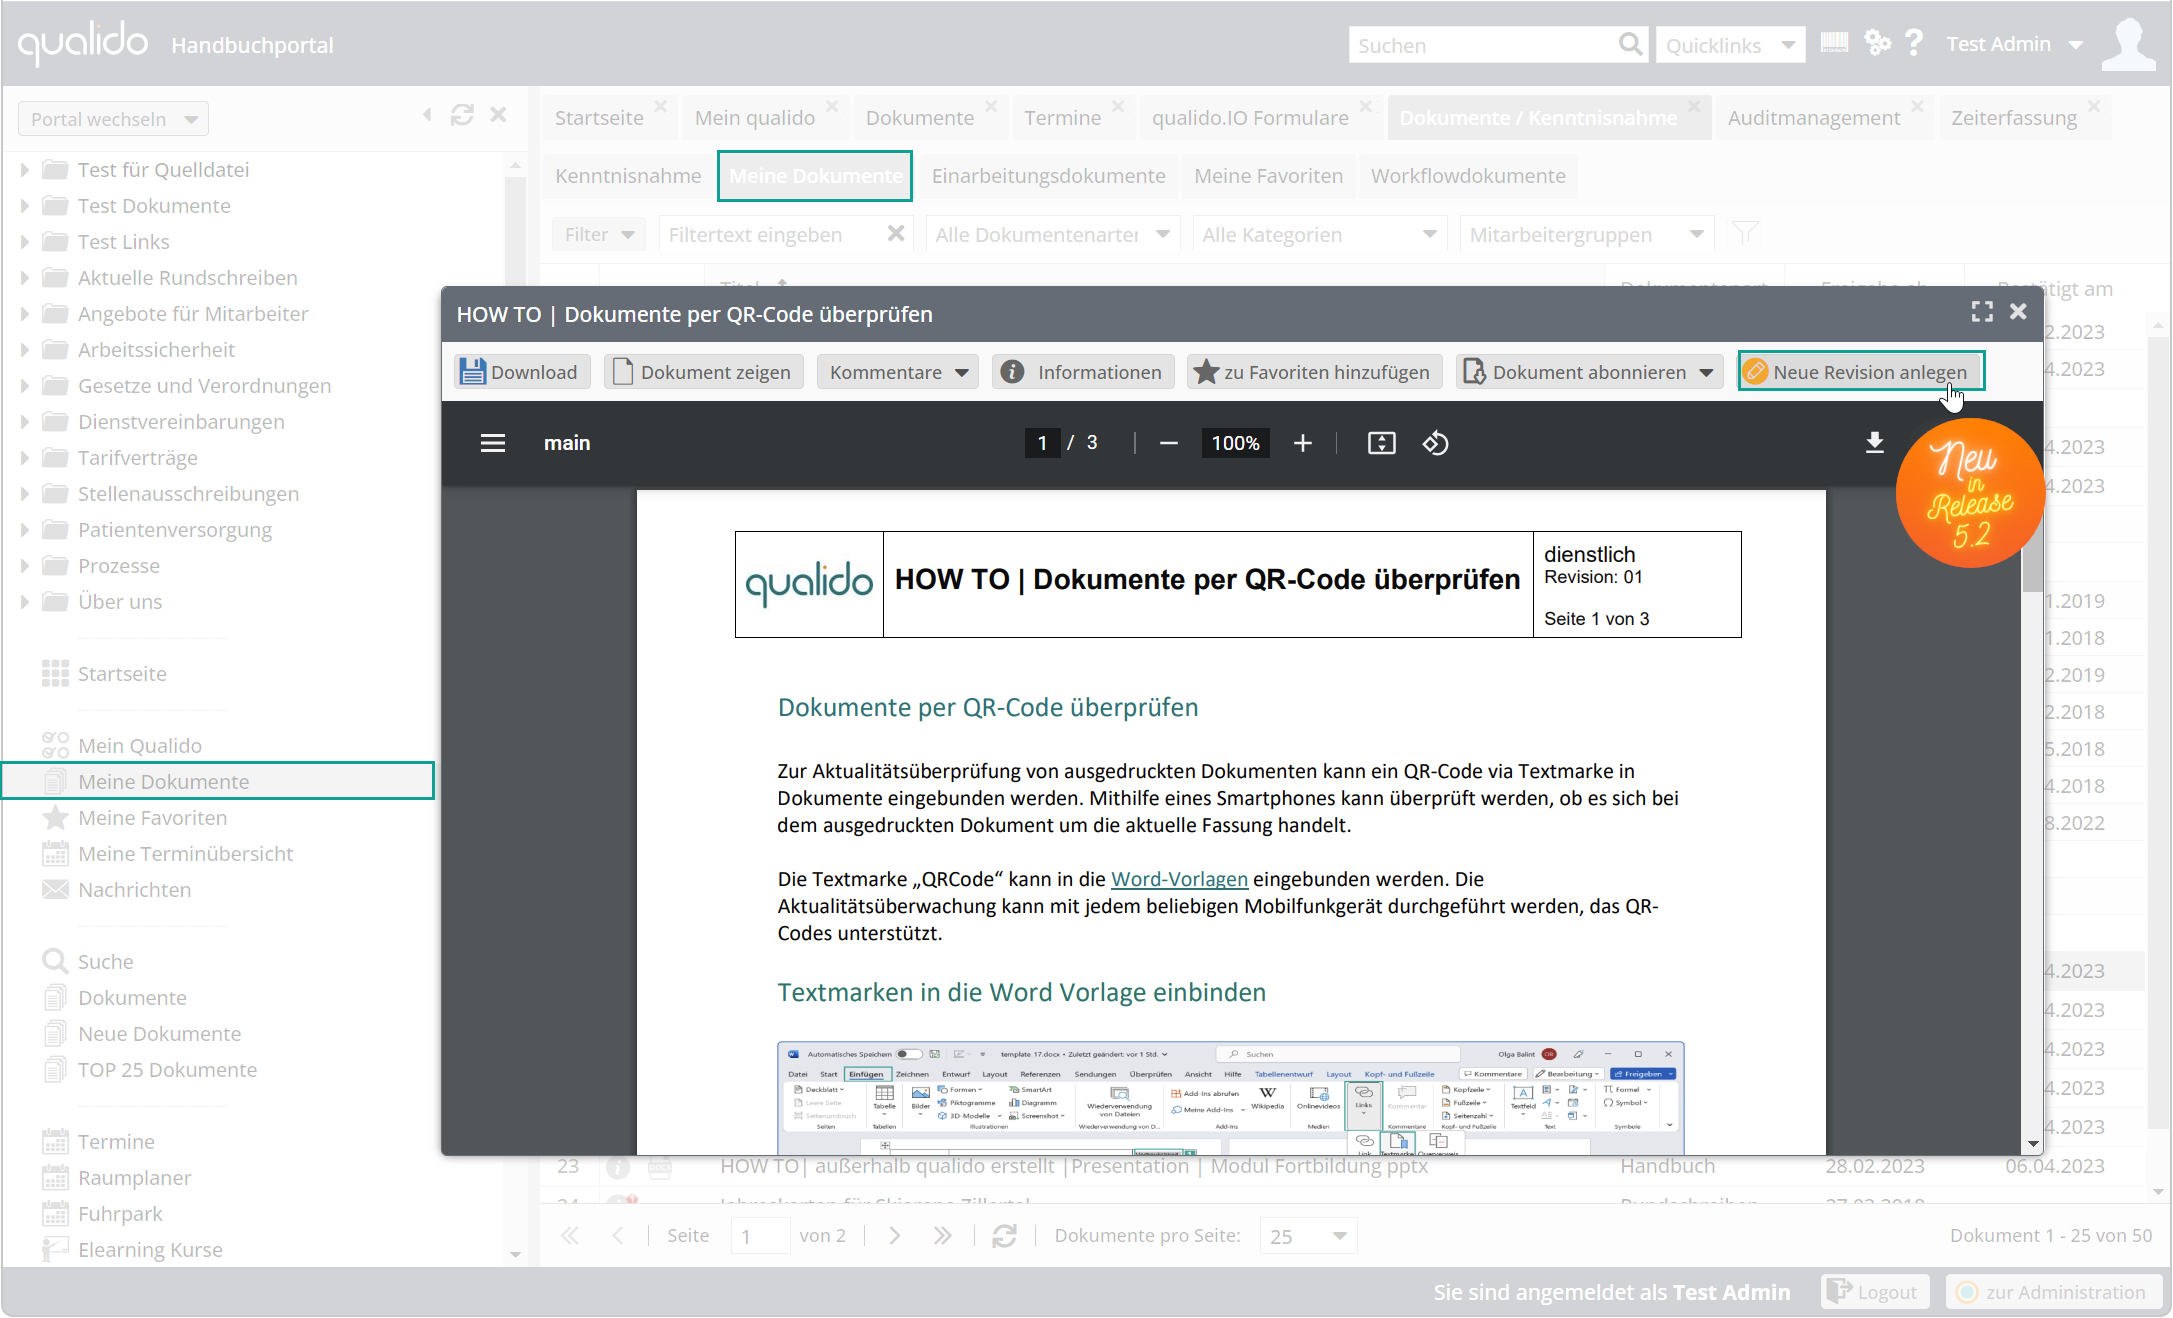Refresh the sidebar navigation tree
Screen dimensions: 2173x1318
[462, 115]
